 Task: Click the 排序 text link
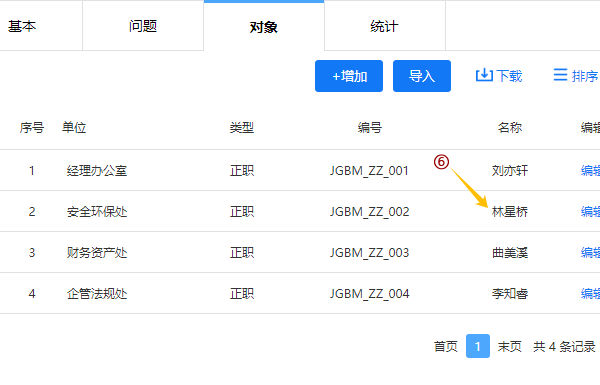(x=585, y=76)
